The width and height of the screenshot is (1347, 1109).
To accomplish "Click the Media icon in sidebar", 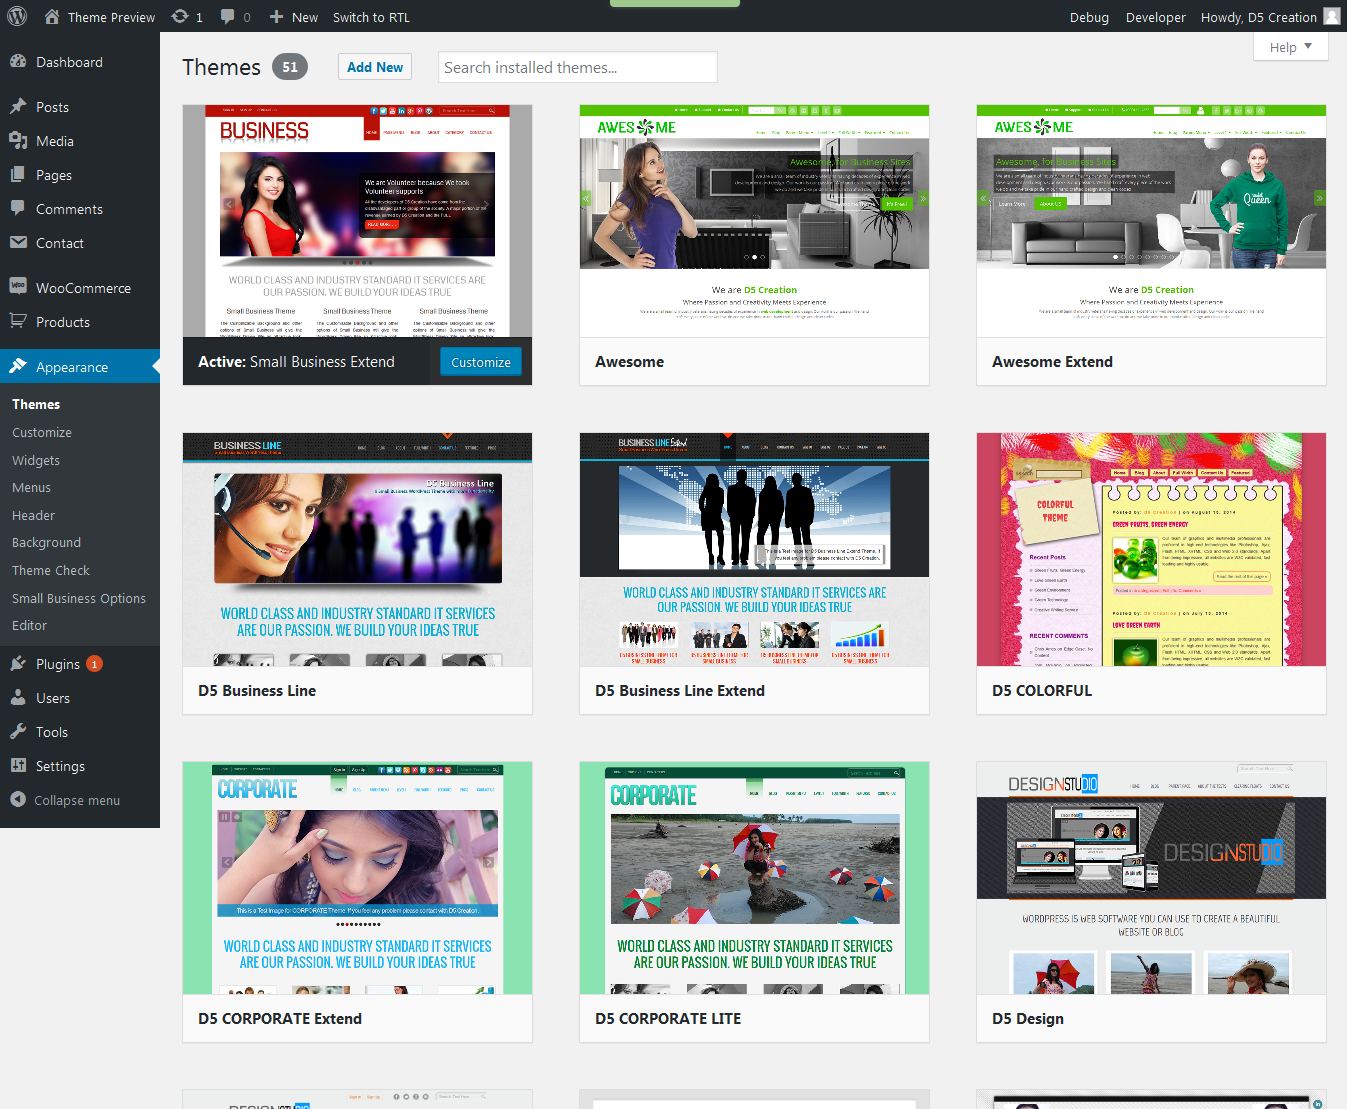I will 18,140.
